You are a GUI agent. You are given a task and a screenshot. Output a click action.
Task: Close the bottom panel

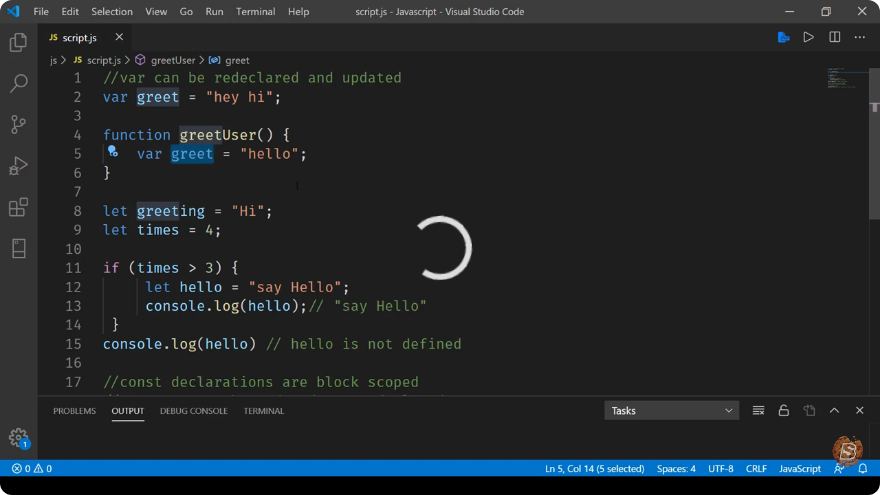(x=860, y=411)
